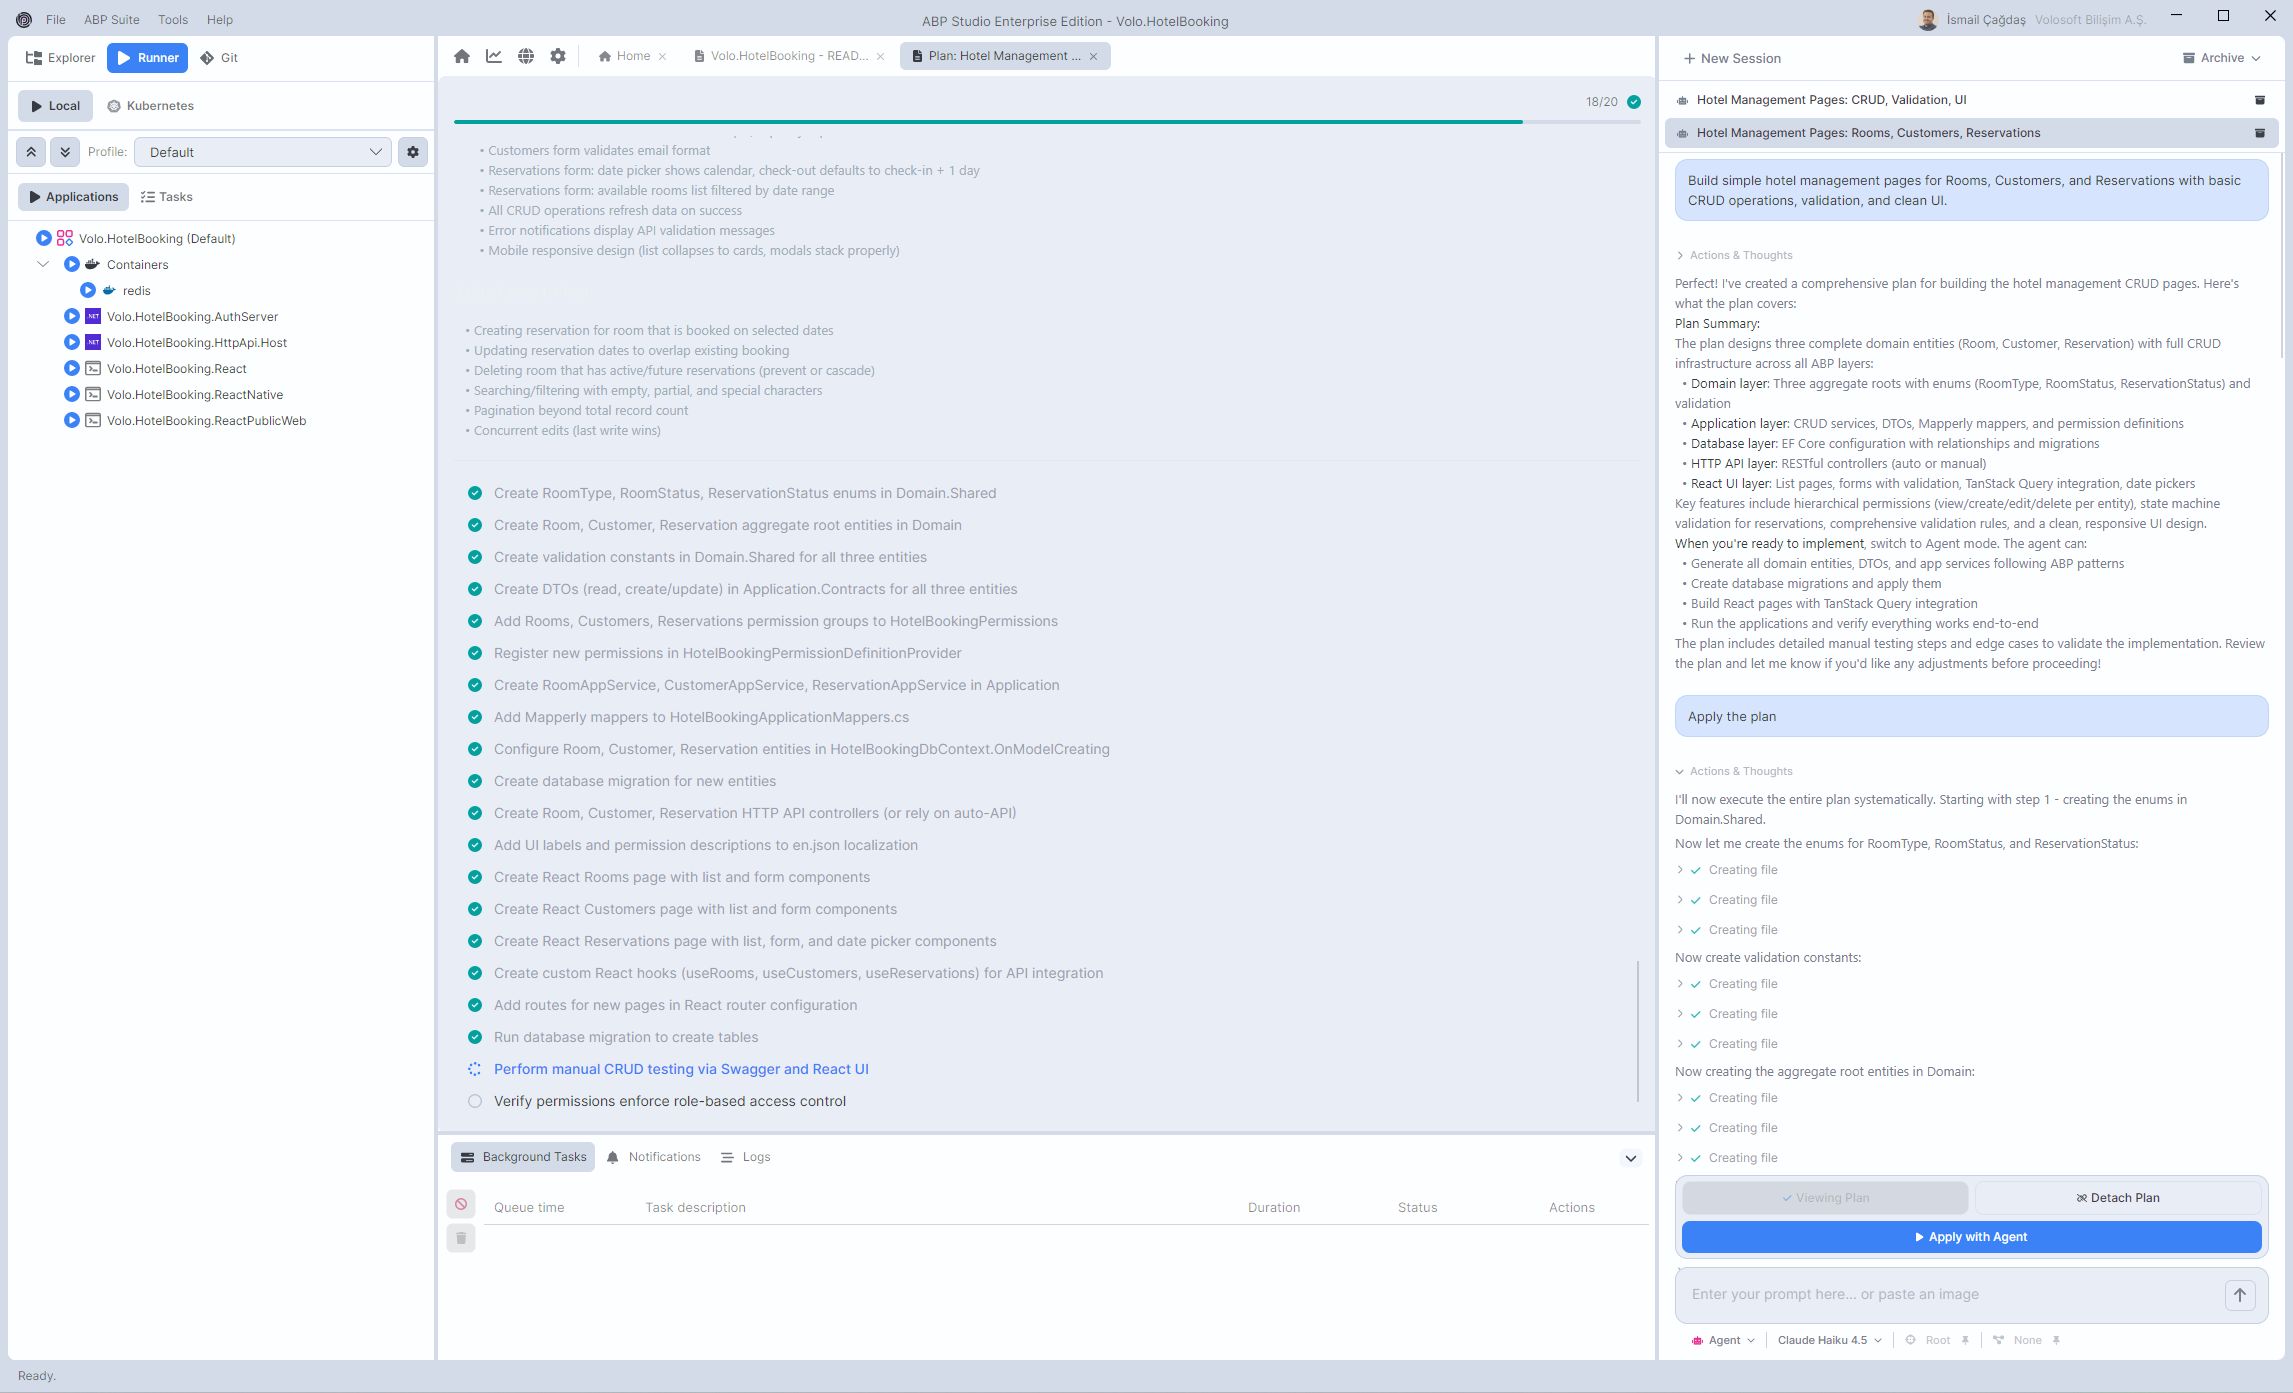The height and width of the screenshot is (1393, 2293).
Task: Expand the first Actions & Thoughts section
Action: (1734, 255)
